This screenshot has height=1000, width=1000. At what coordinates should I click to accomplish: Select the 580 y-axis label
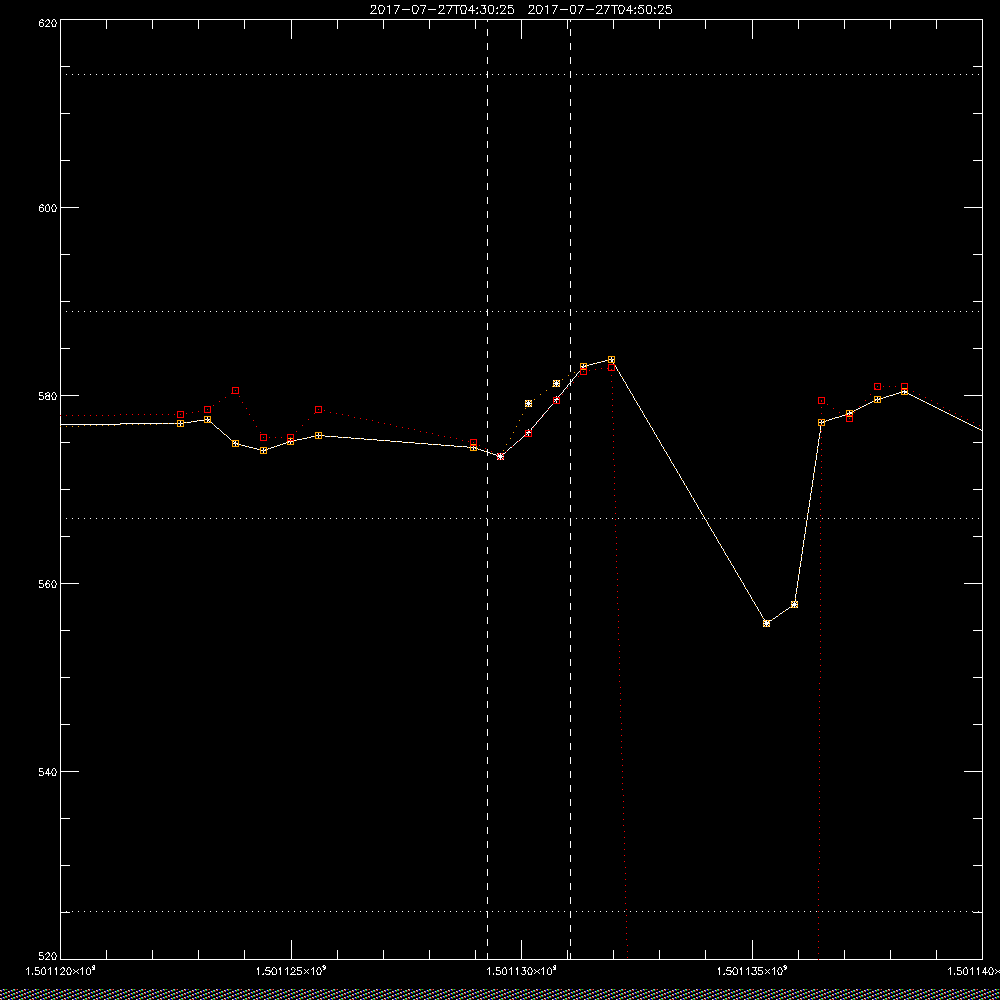point(48,395)
